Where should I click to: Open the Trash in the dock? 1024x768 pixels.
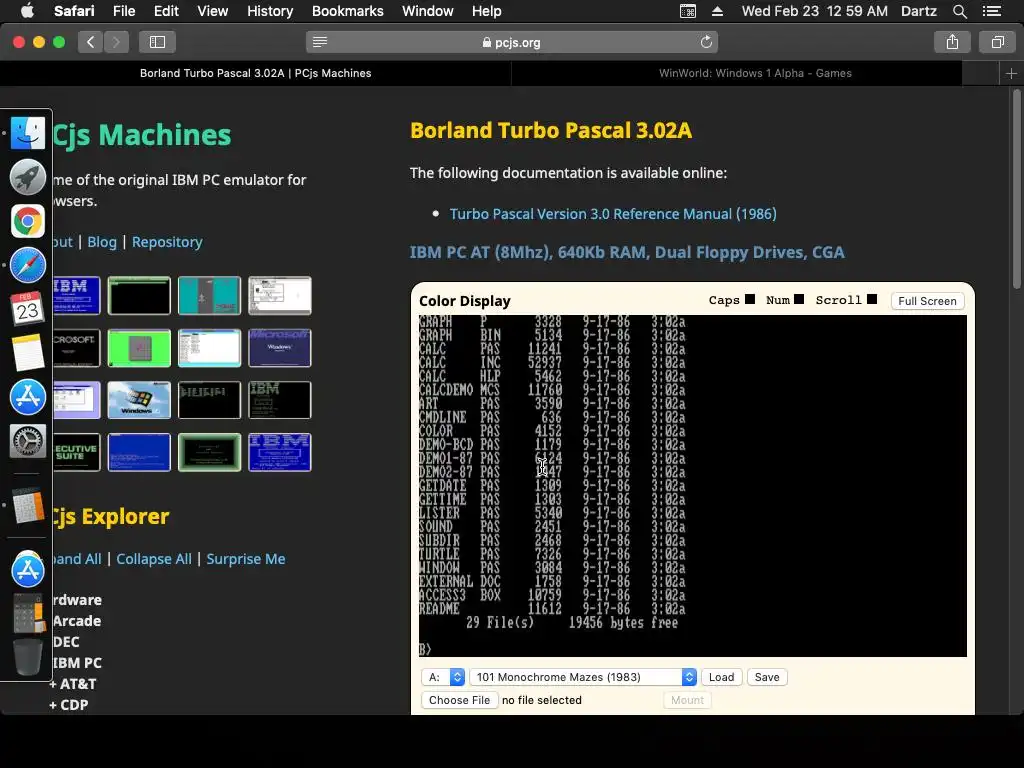tap(27, 656)
